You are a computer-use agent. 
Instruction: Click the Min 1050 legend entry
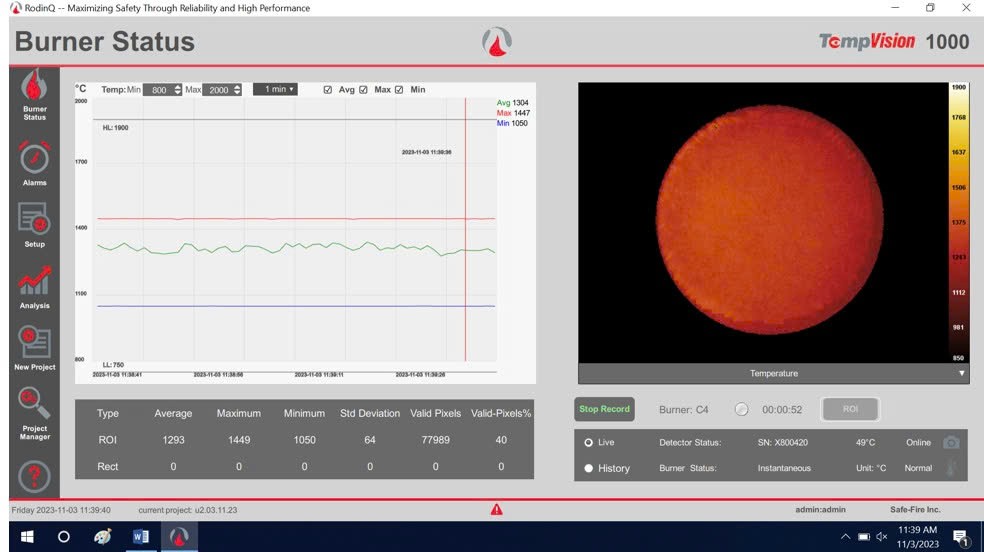point(512,123)
